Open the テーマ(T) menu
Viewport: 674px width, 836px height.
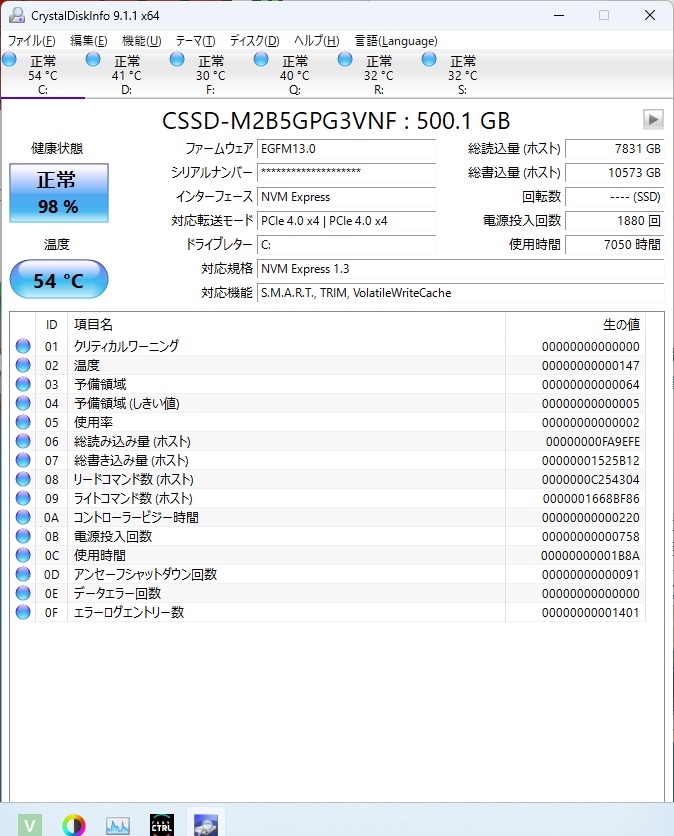point(195,41)
